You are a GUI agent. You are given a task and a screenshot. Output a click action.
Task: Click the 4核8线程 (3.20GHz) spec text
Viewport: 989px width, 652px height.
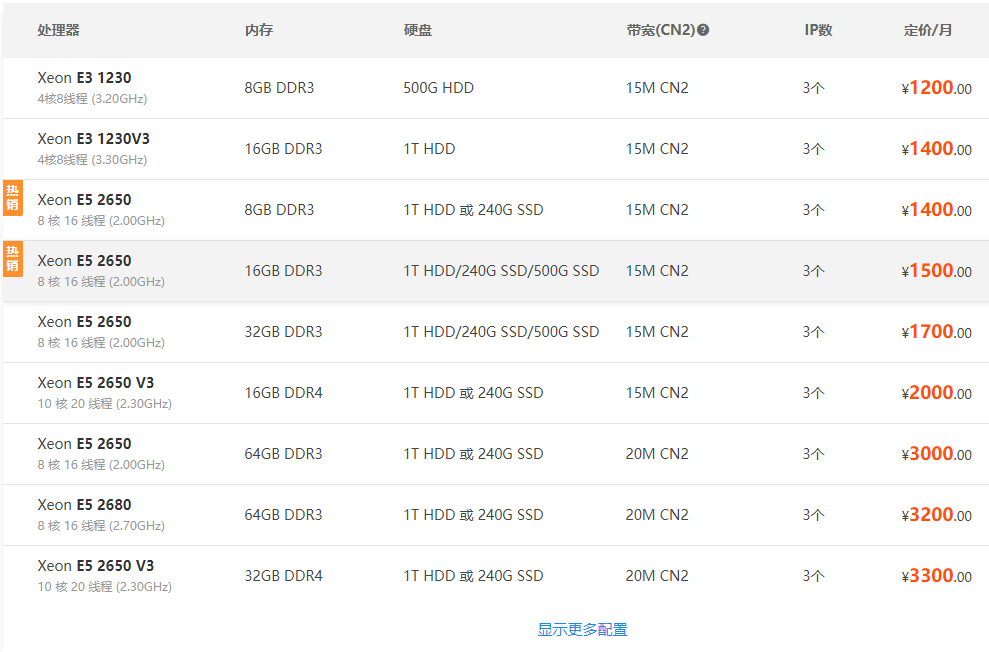pyautogui.click(x=92, y=98)
